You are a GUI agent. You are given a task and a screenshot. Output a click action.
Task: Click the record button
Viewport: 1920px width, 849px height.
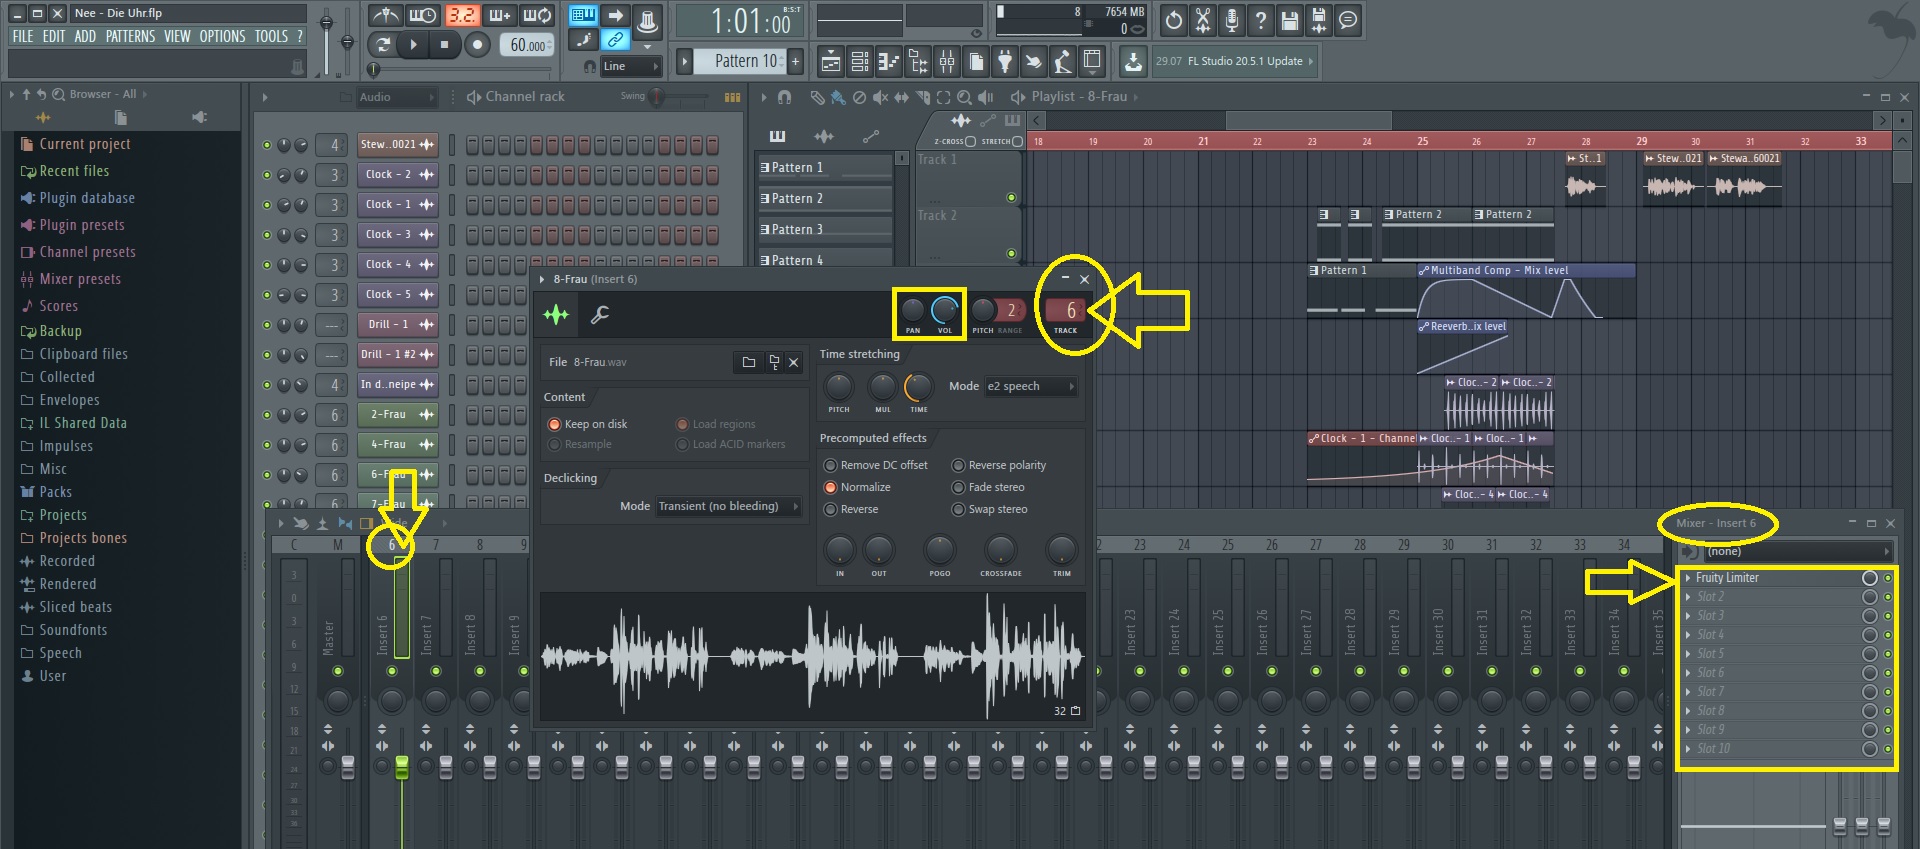click(478, 44)
